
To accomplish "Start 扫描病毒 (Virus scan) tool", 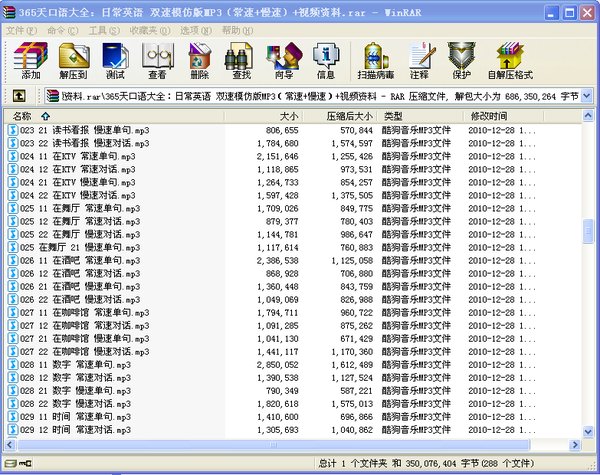I will click(x=376, y=60).
